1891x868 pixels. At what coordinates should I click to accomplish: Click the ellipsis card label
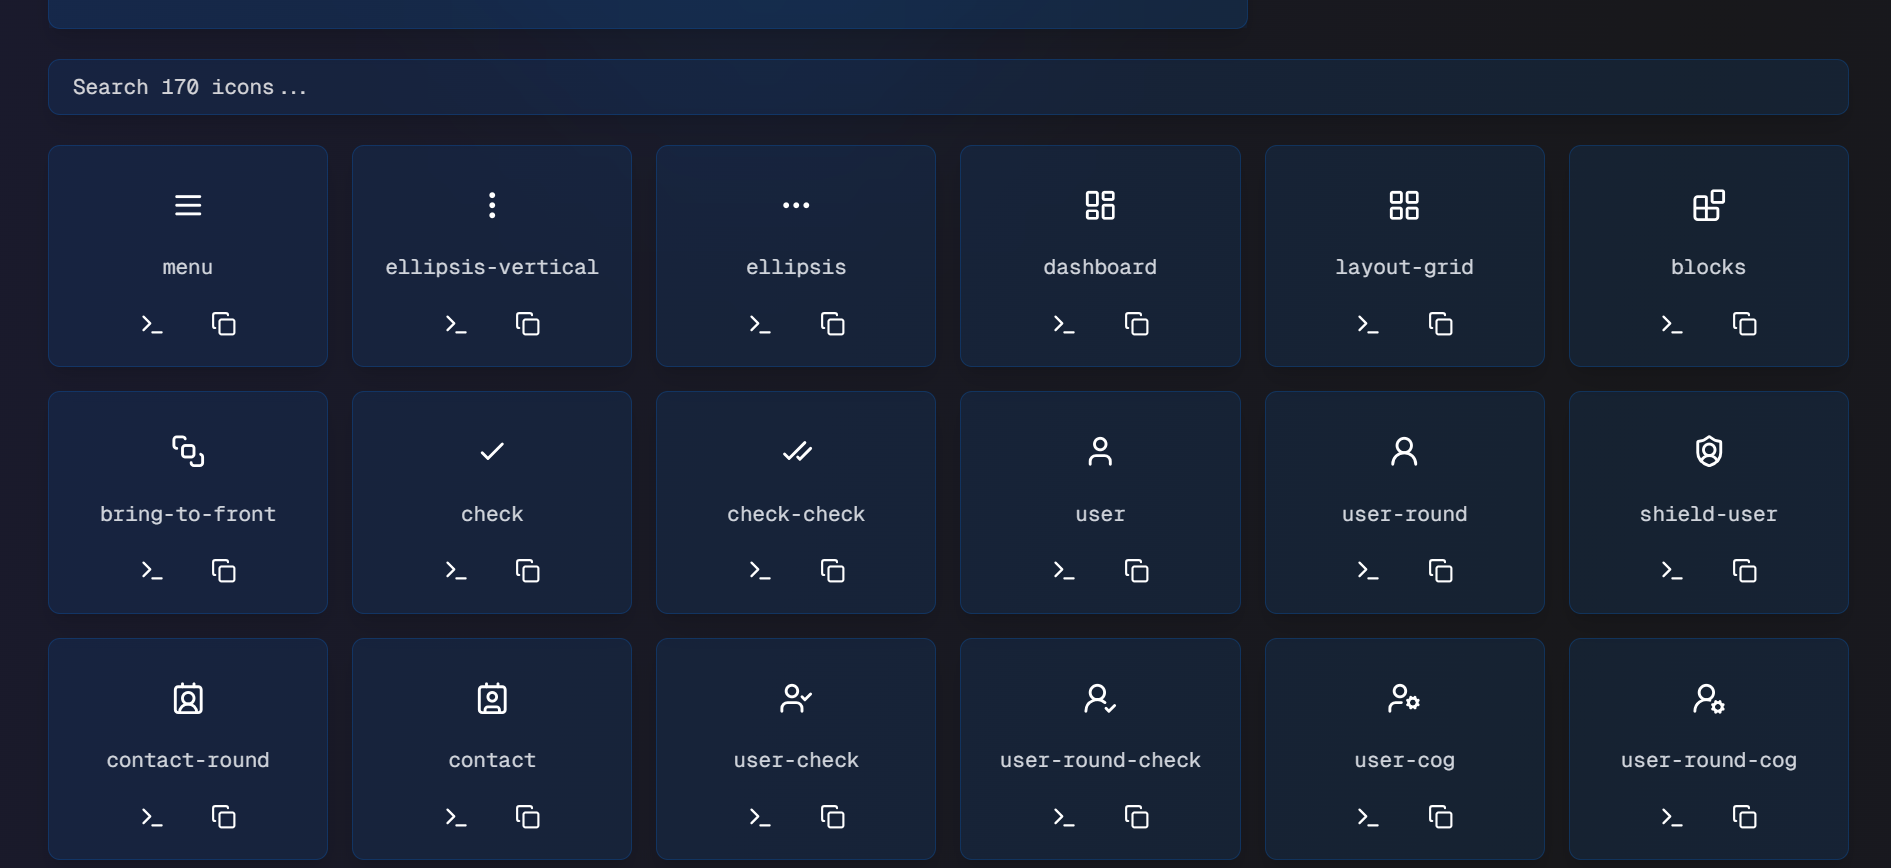tap(796, 267)
